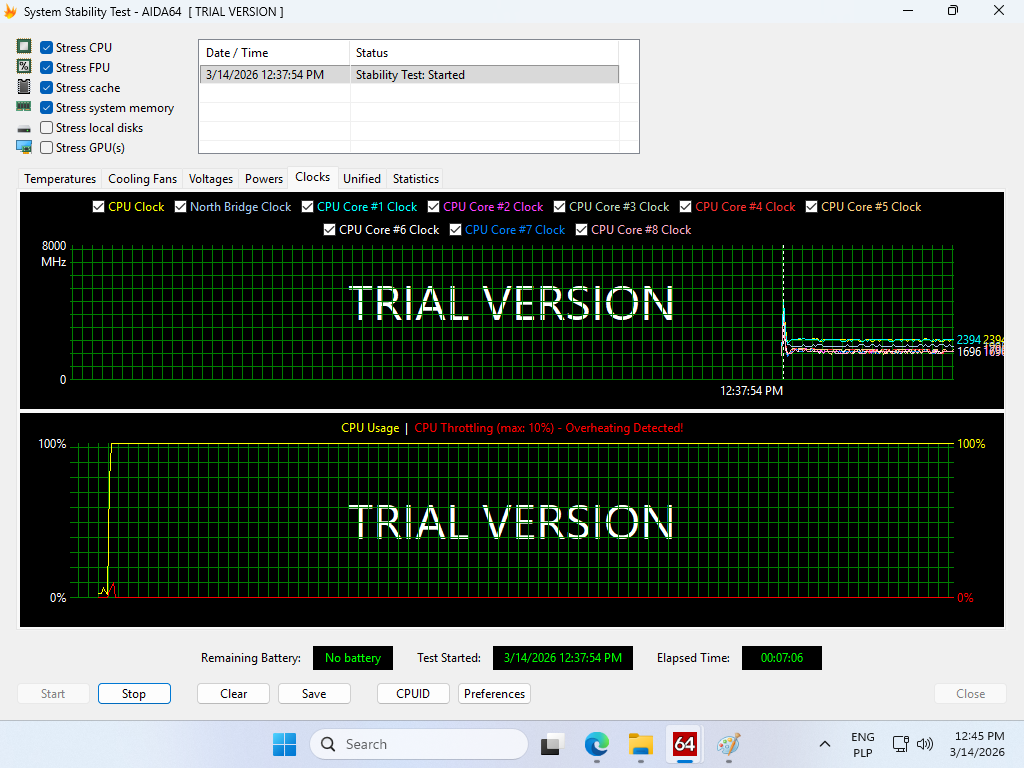Open the clock and date flyout

977,744
